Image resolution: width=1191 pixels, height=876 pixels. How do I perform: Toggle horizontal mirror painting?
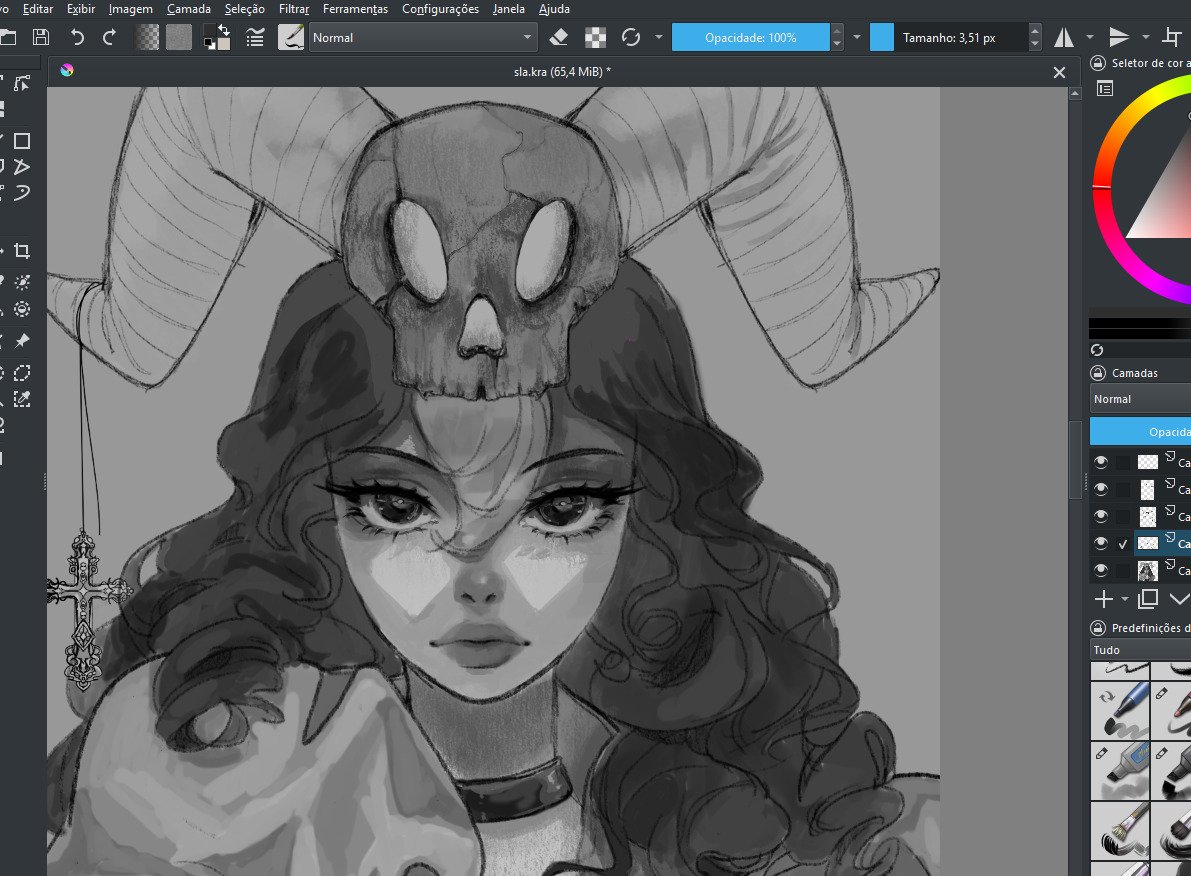coord(1064,37)
